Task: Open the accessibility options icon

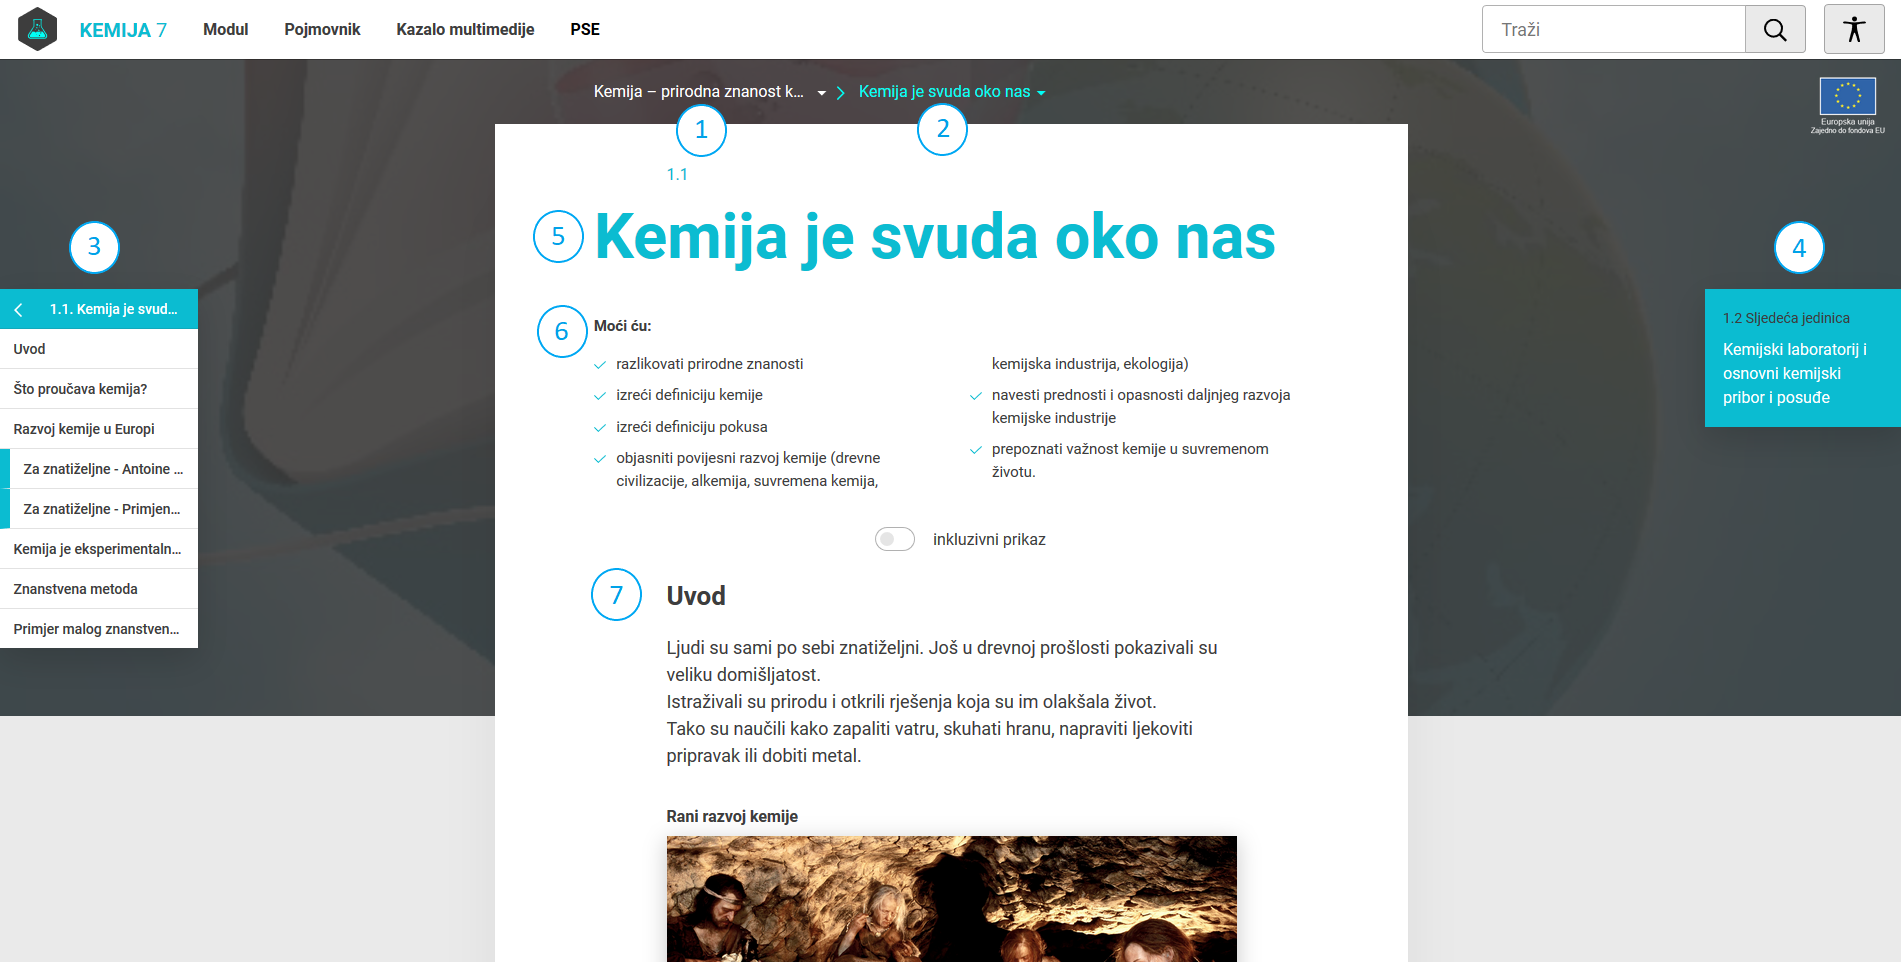Action: pos(1854,29)
